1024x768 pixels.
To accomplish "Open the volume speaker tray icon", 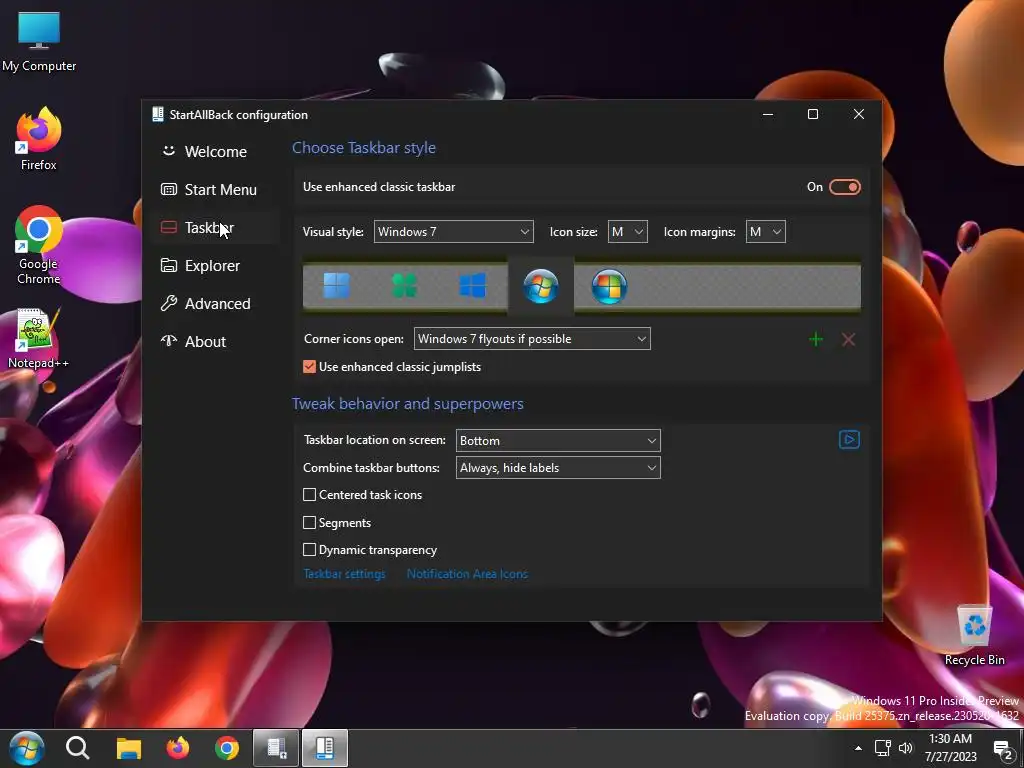I will tap(905, 748).
